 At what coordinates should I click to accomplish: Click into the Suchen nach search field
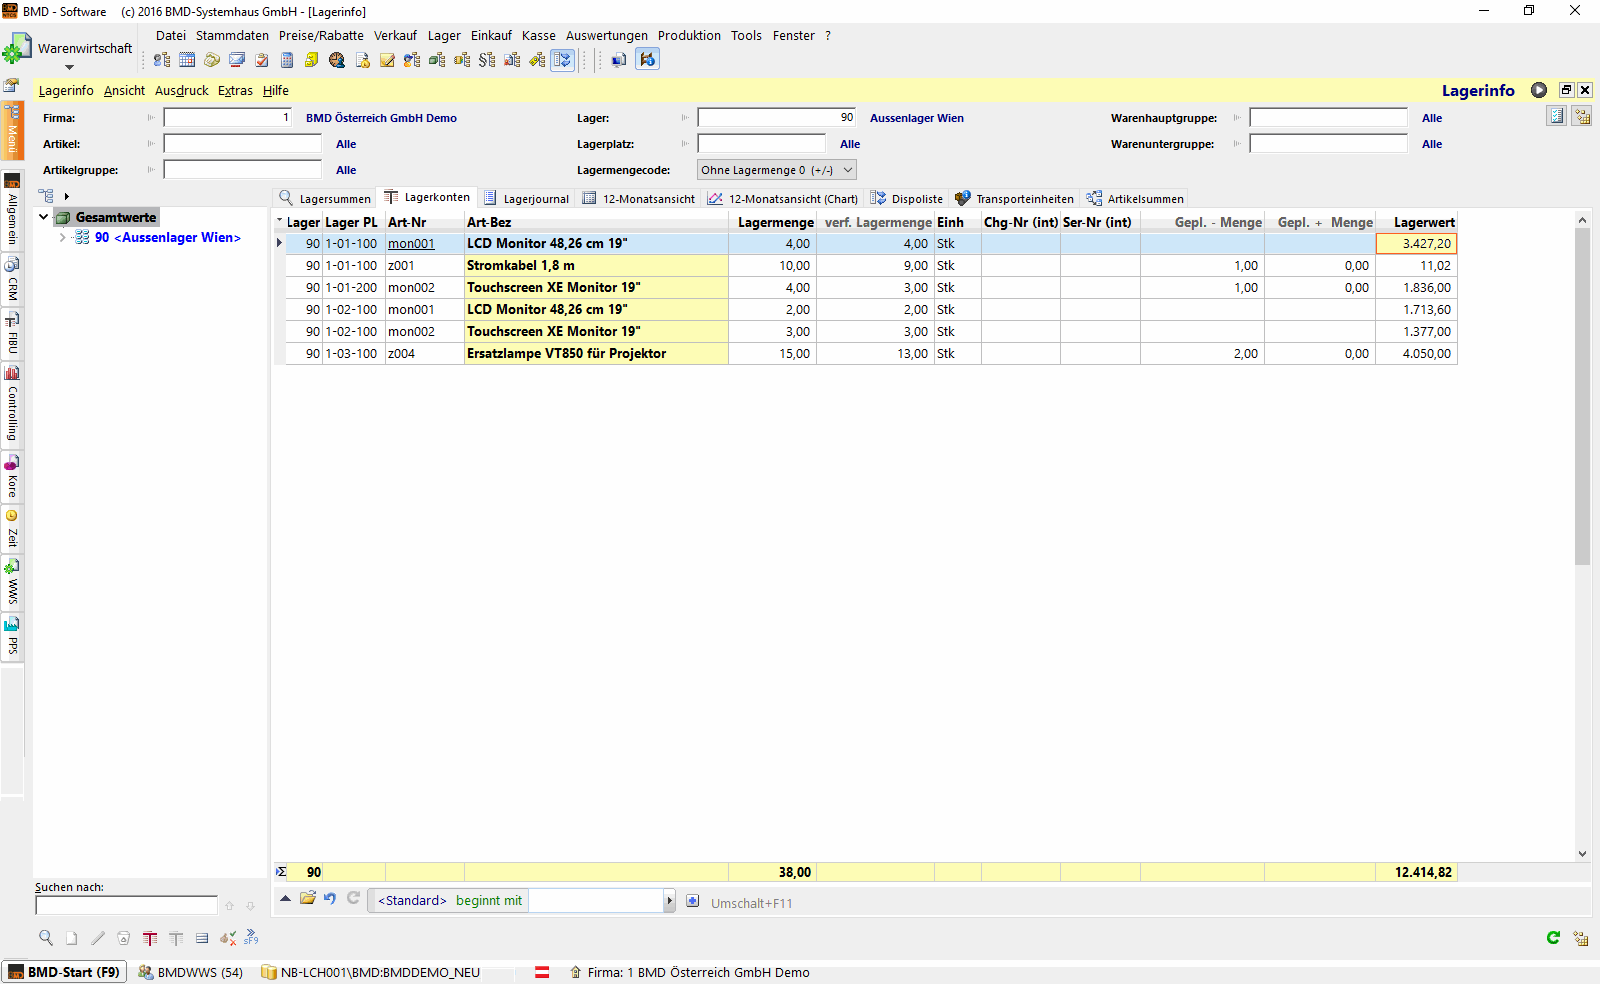point(126,905)
